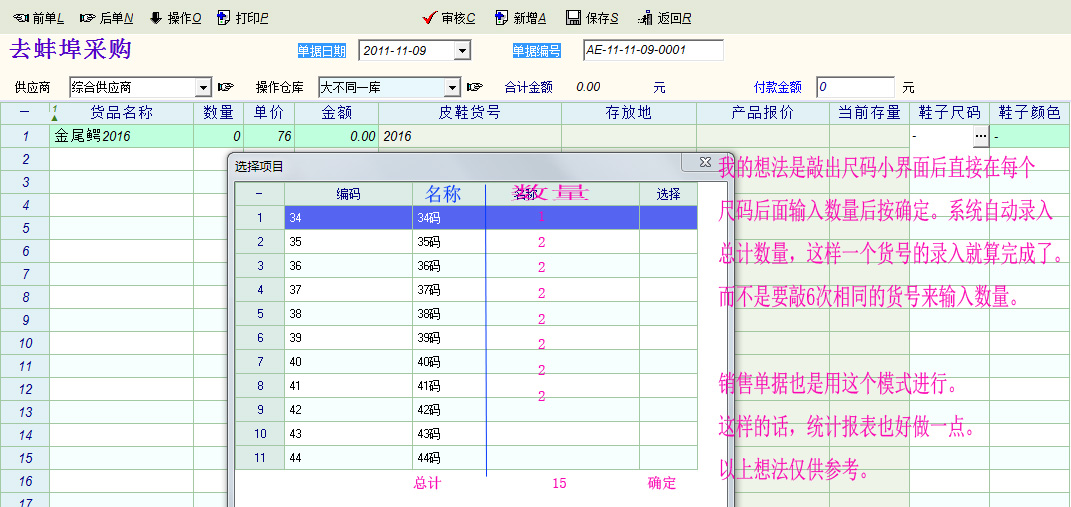This screenshot has height=507, width=1071.
Task: Create a new record with 新增
Action: point(521,18)
